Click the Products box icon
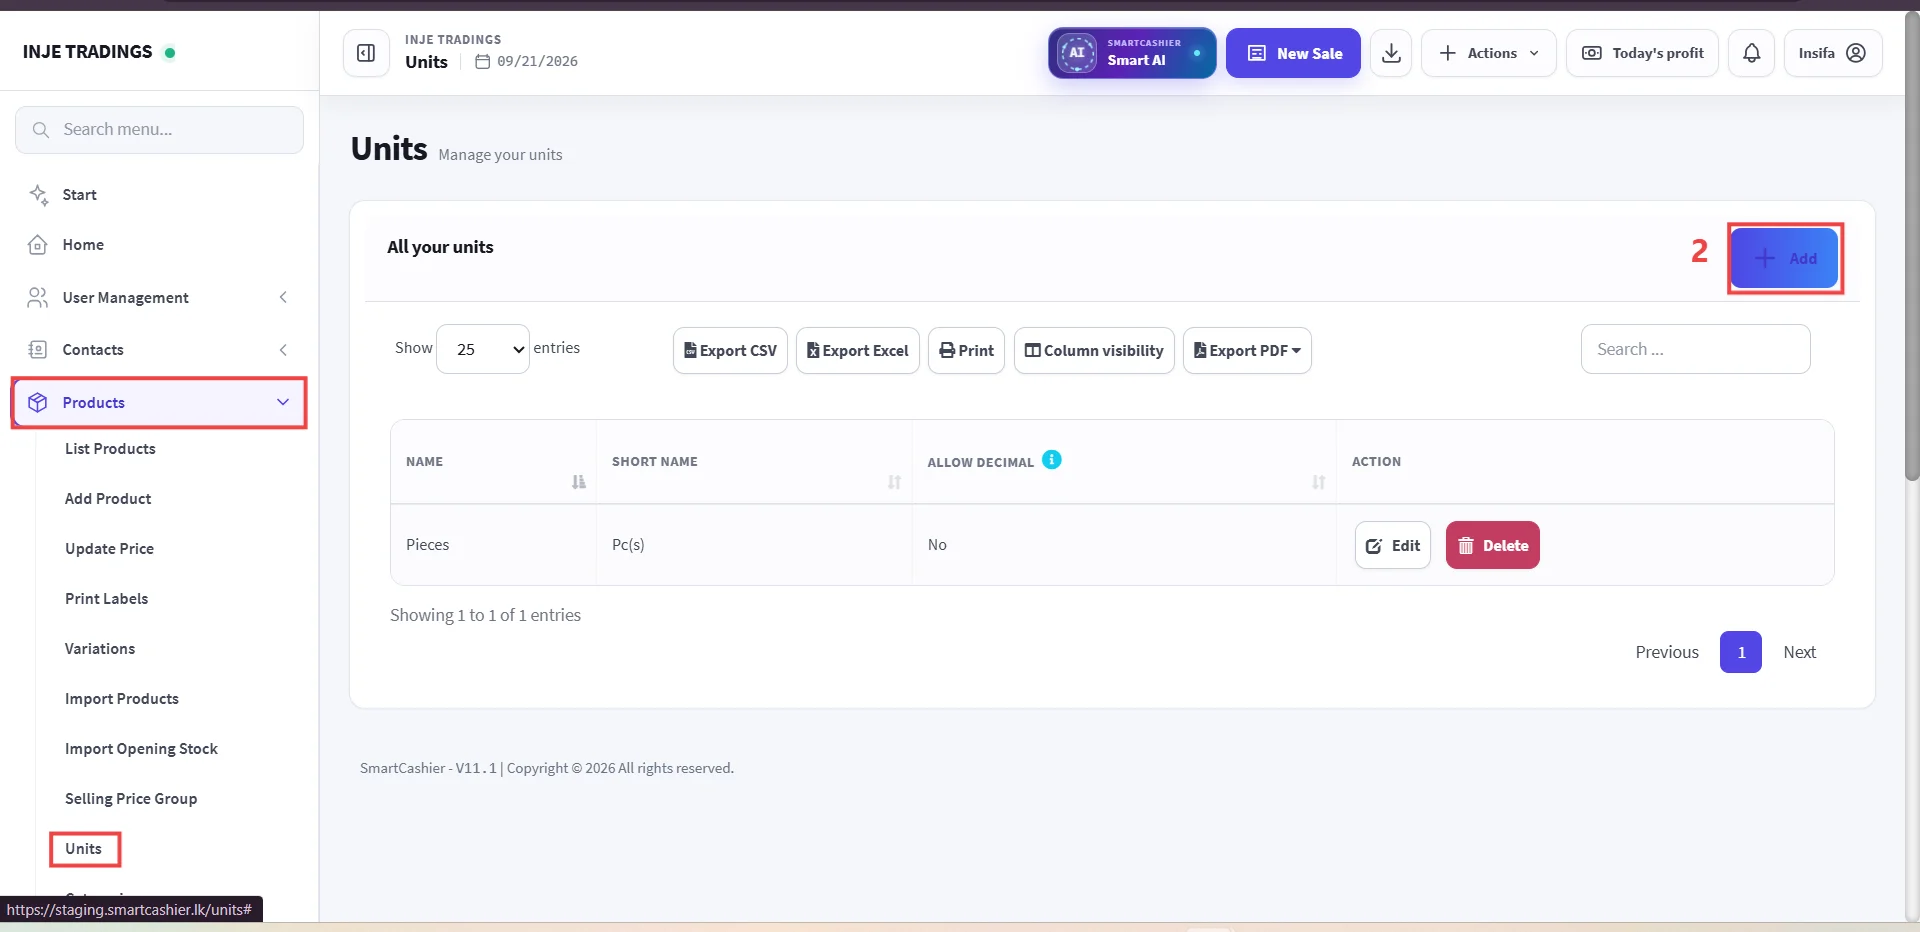 pyautogui.click(x=38, y=402)
